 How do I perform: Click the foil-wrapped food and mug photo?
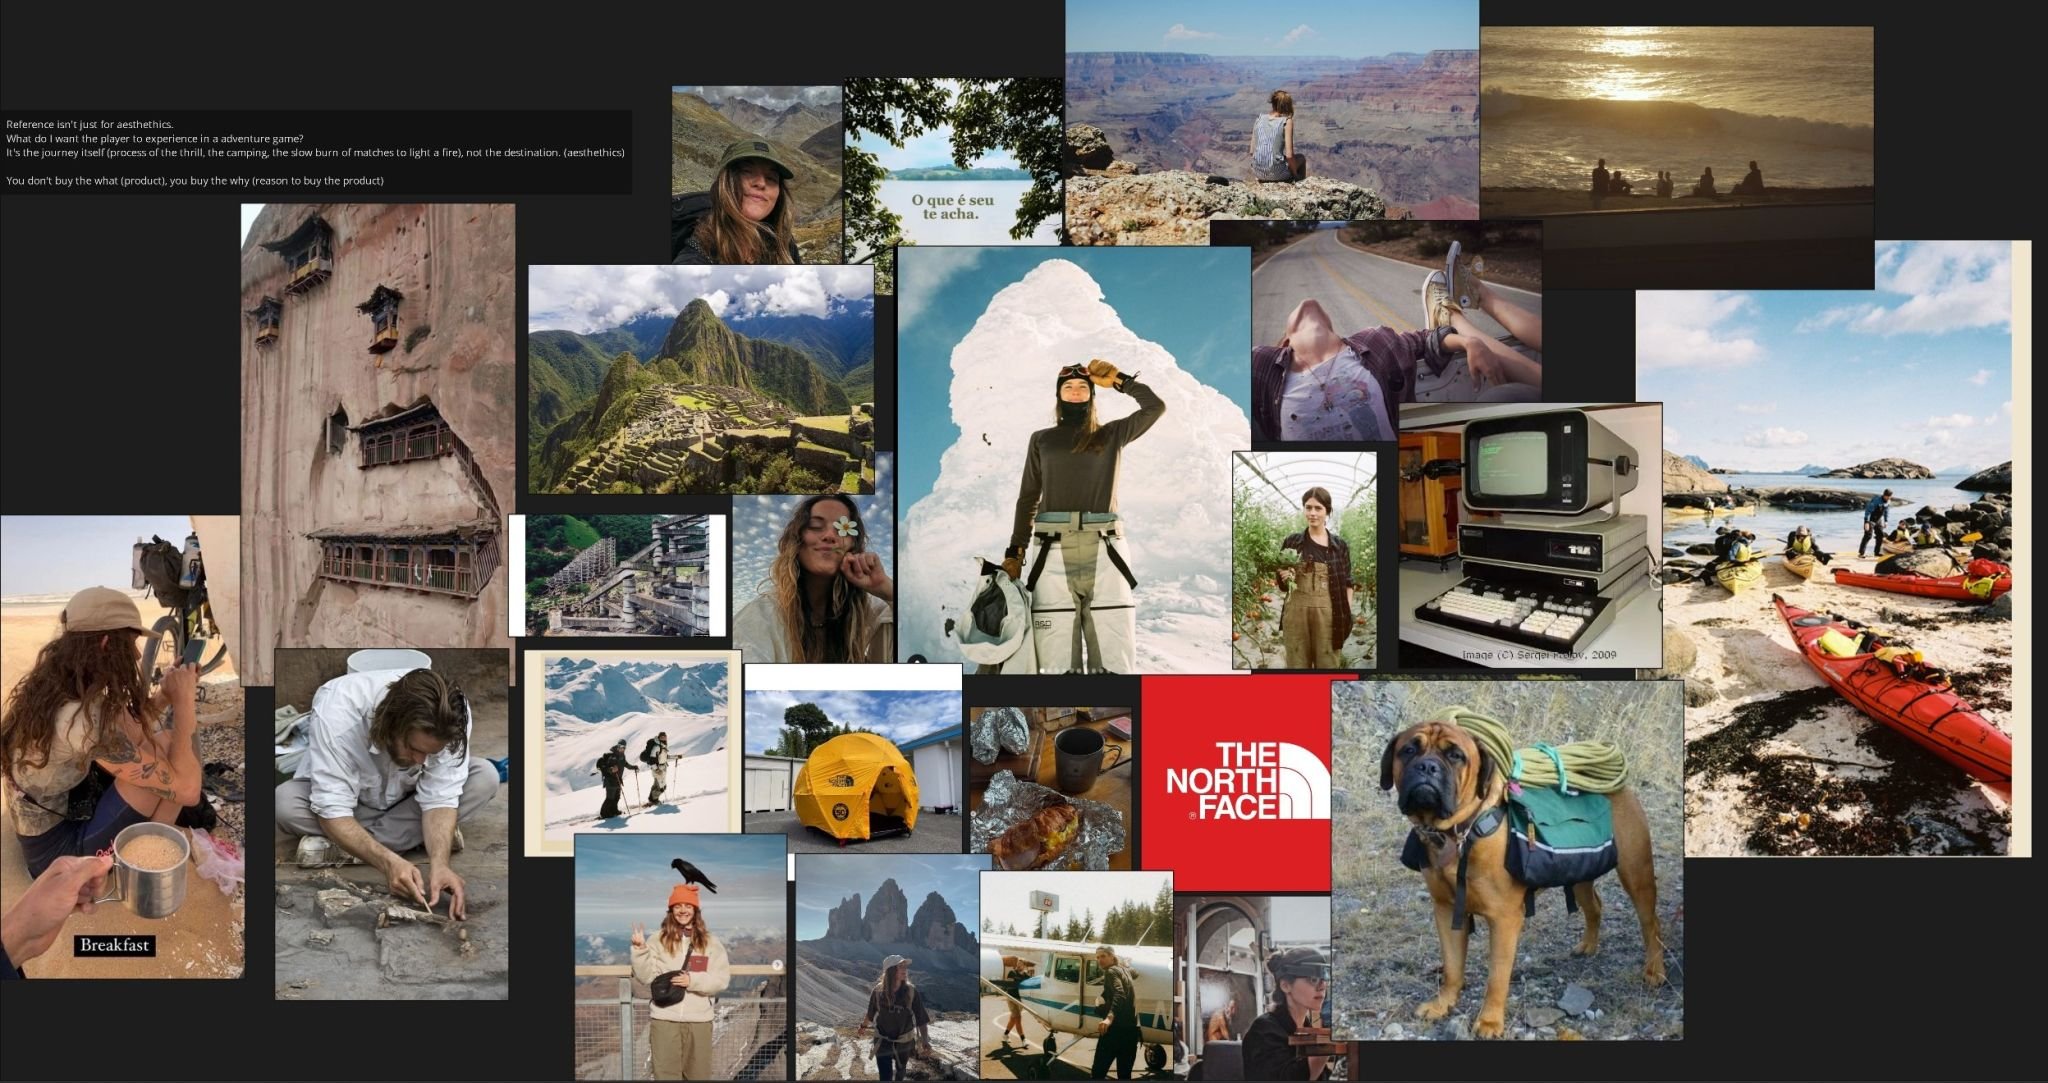pyautogui.click(x=1051, y=789)
